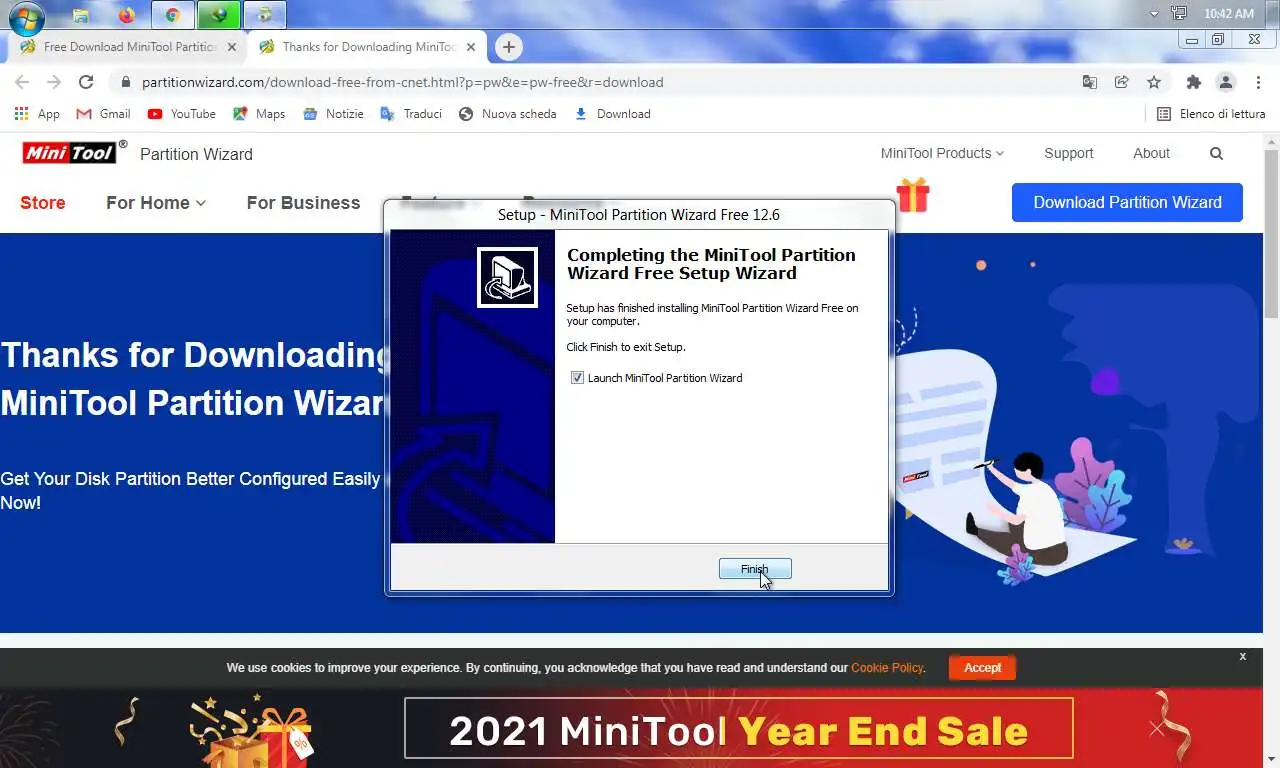Screen dimensions: 1280x768
Task: Open the YouTube bookmark
Action: 181,114
